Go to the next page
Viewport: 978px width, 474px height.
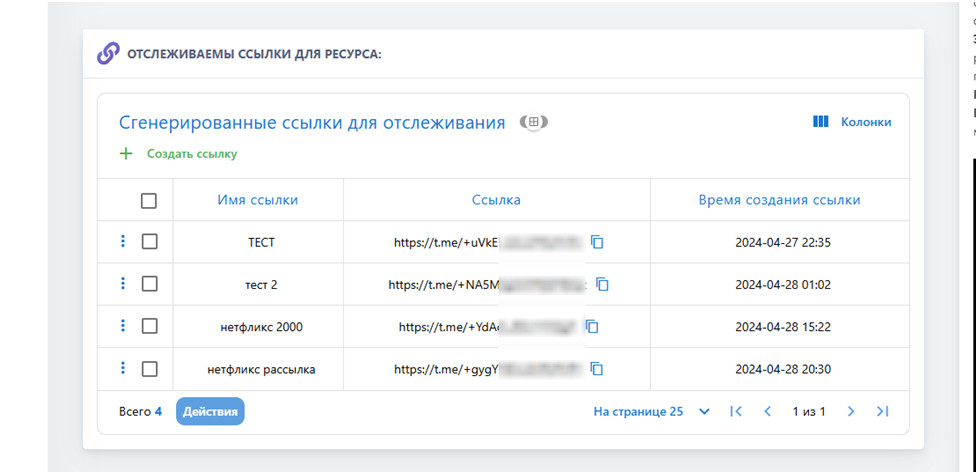[x=851, y=411]
